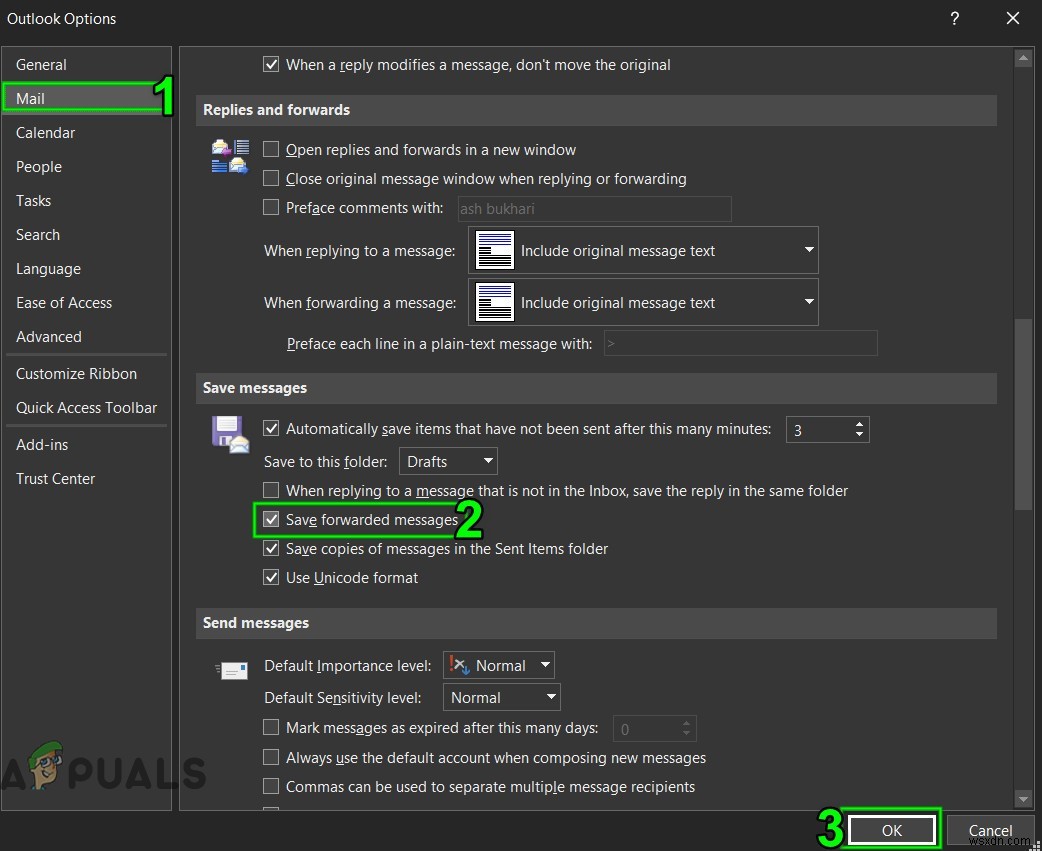Click the importance level icon next to Normal

point(461,665)
